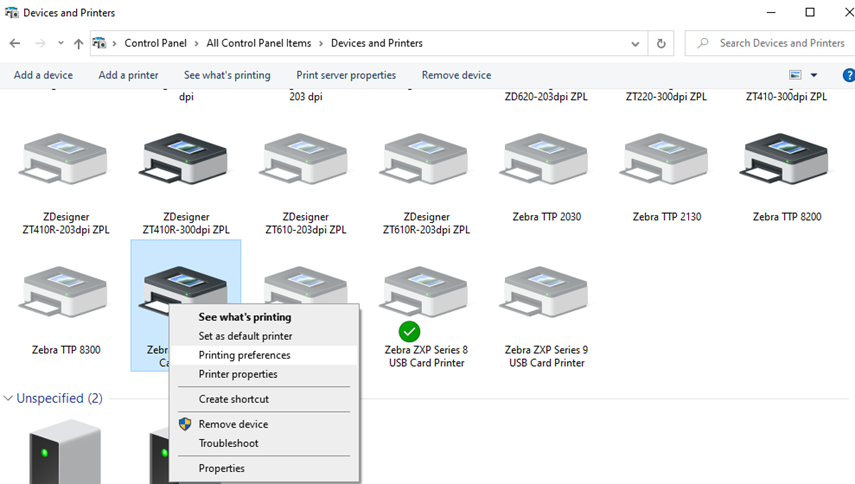Choose Troubleshoot in context menu
The image size is (855, 484).
[228, 444]
